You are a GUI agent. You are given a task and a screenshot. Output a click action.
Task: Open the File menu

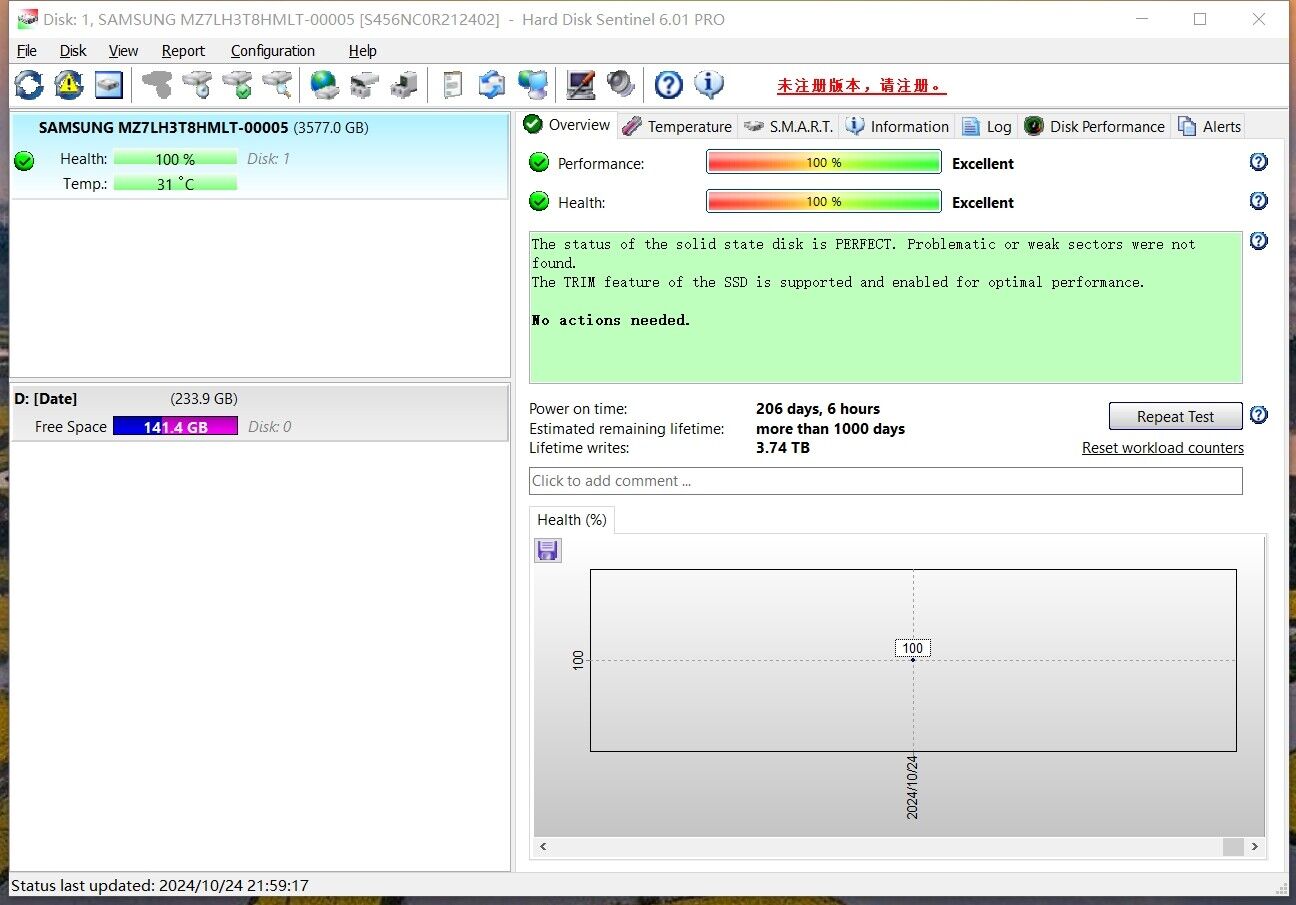(27, 51)
